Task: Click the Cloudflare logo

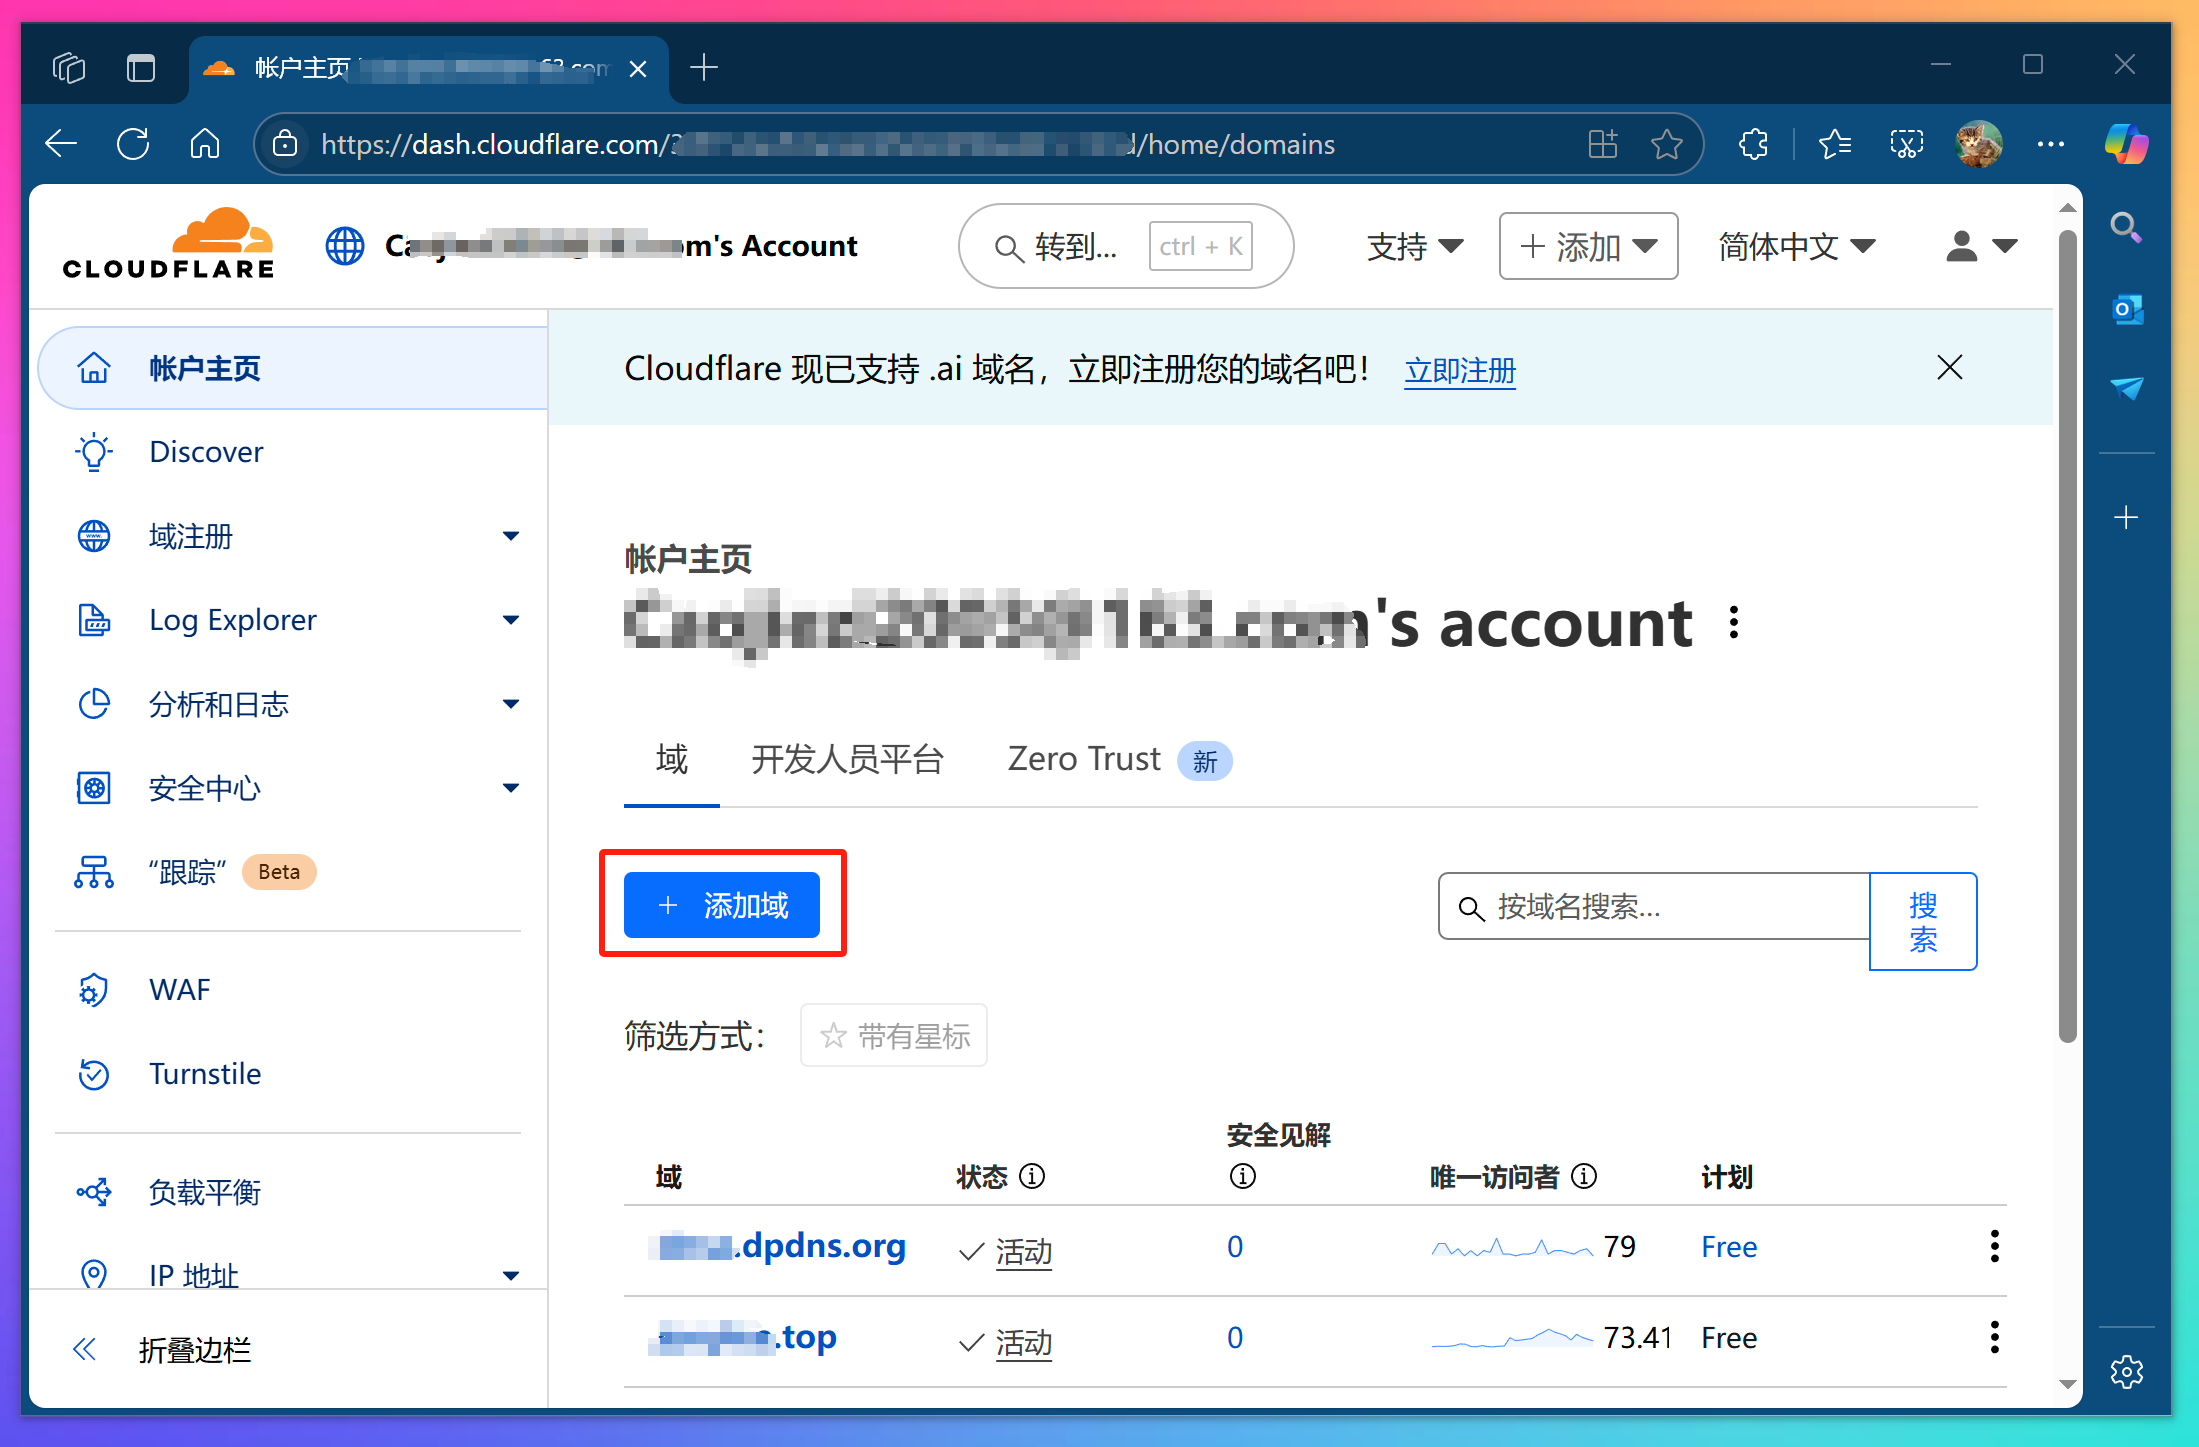Action: [168, 242]
